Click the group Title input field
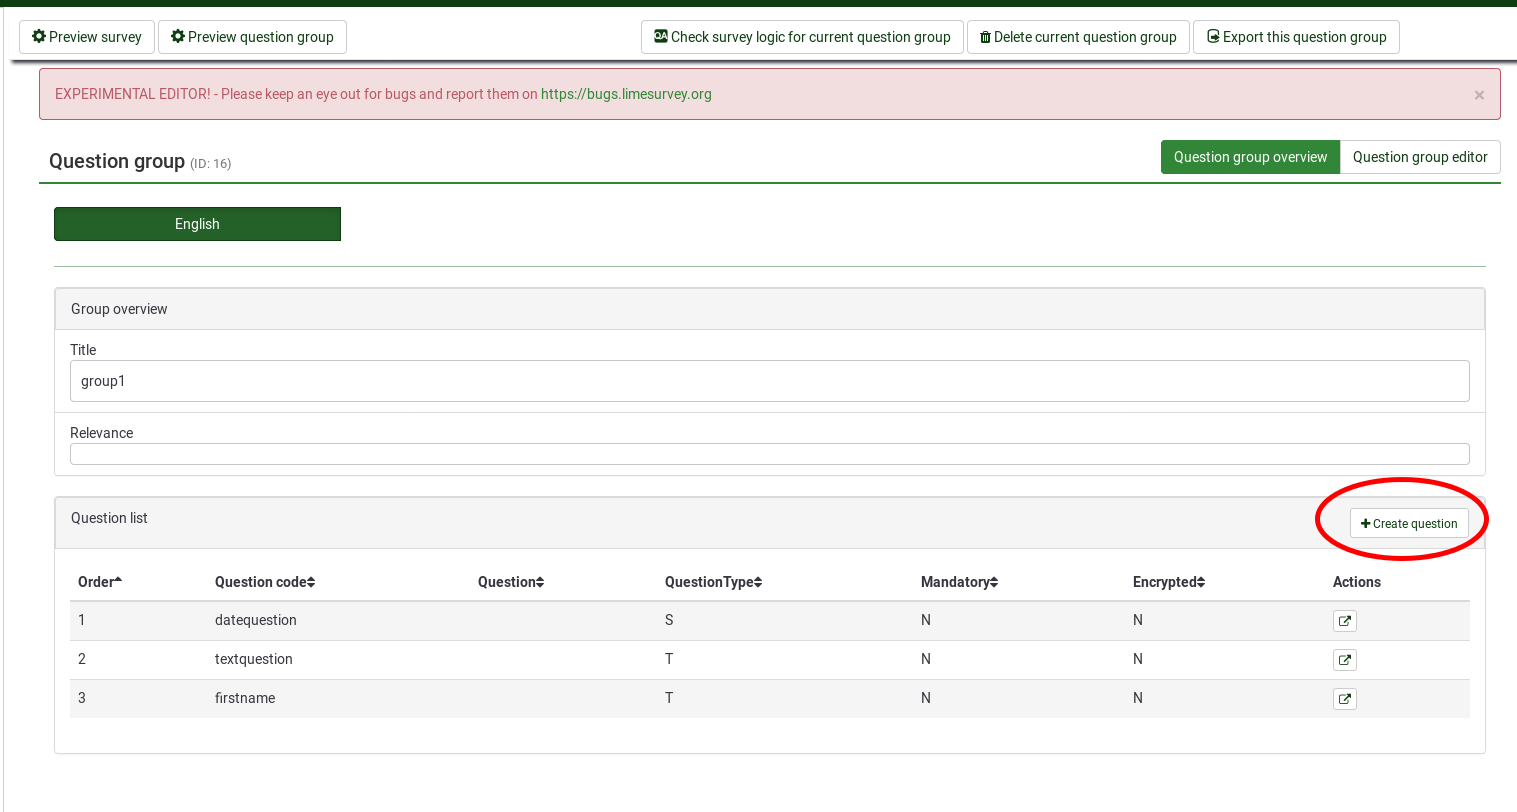1517x812 pixels. pyautogui.click(x=769, y=381)
